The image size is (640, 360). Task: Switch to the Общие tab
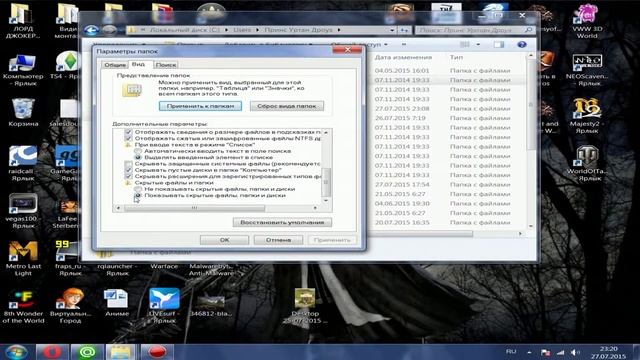115,65
